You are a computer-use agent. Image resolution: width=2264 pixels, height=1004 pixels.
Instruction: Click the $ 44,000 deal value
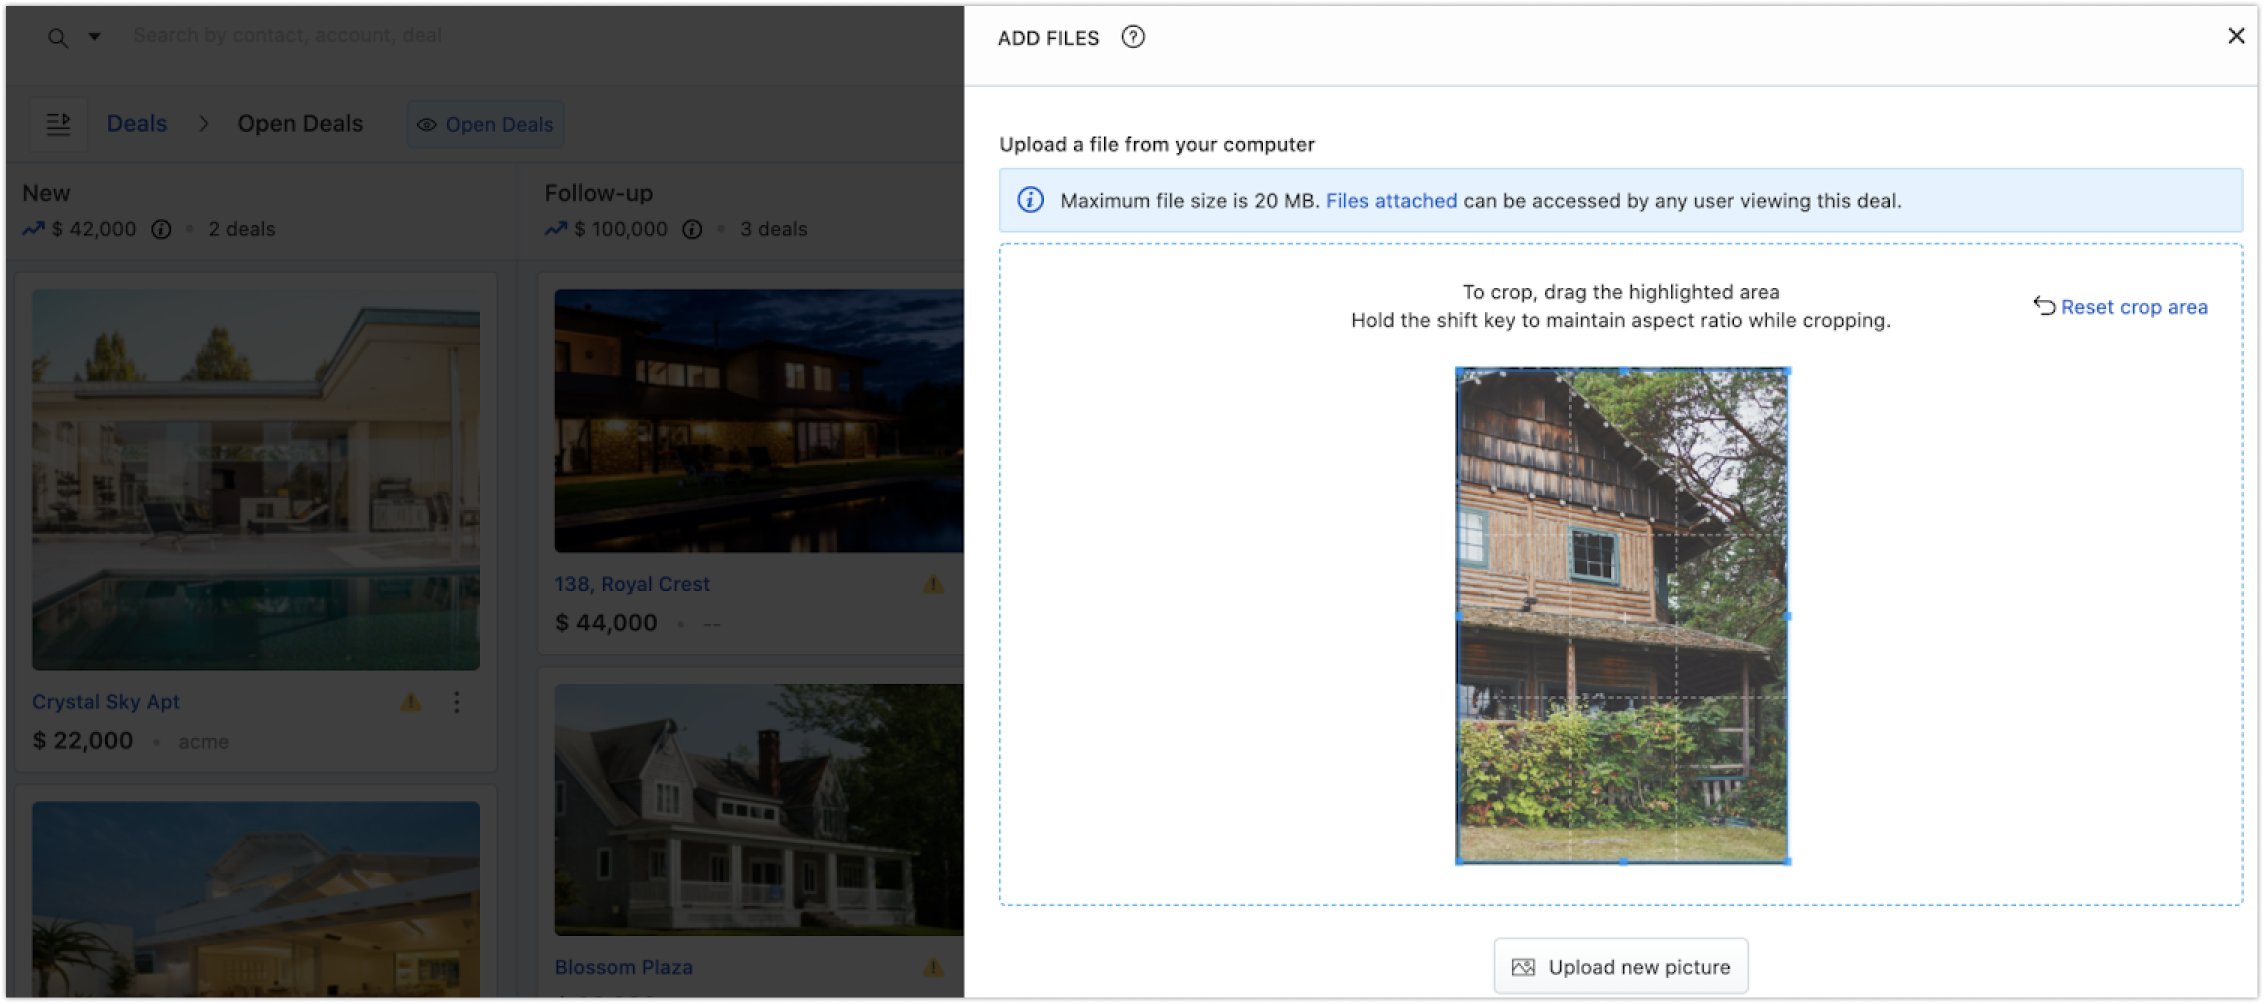click(606, 623)
